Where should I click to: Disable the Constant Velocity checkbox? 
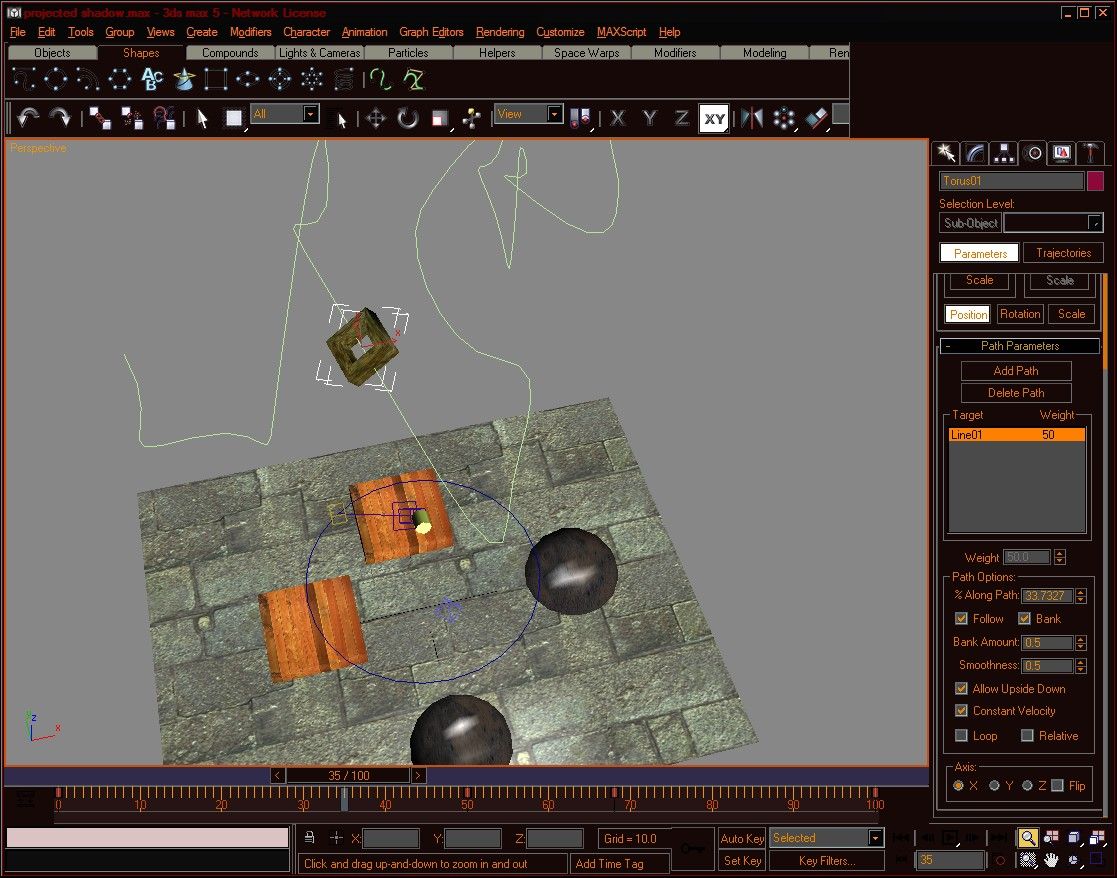coord(961,710)
